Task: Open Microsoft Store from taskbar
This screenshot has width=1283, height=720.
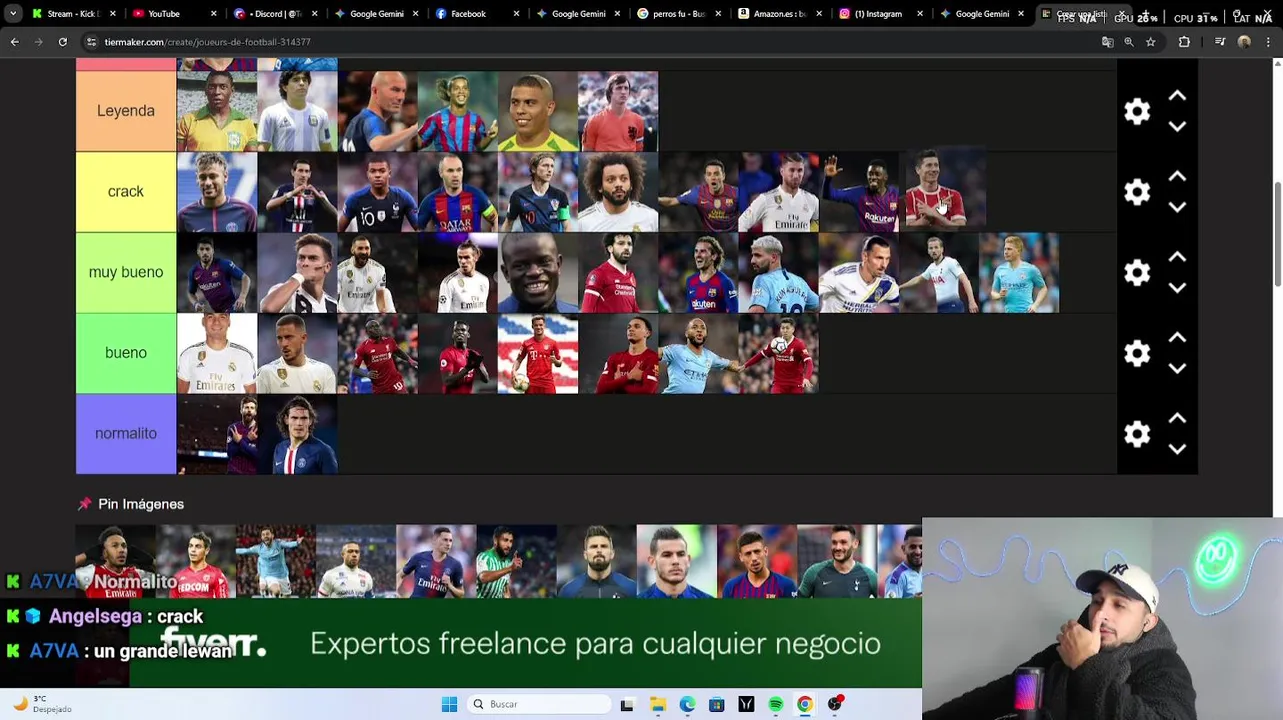Action: point(717,704)
